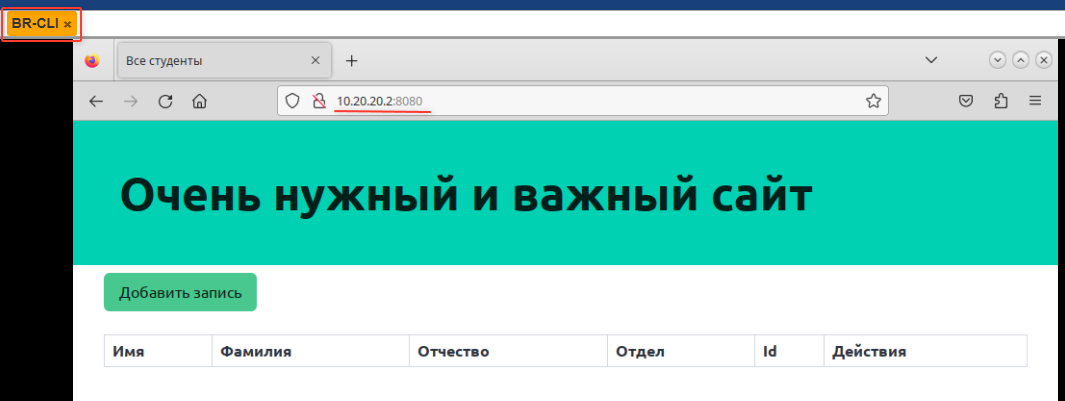This screenshot has height=401, width=1065.
Task: Open the Firefox home page icon
Action: 199,101
